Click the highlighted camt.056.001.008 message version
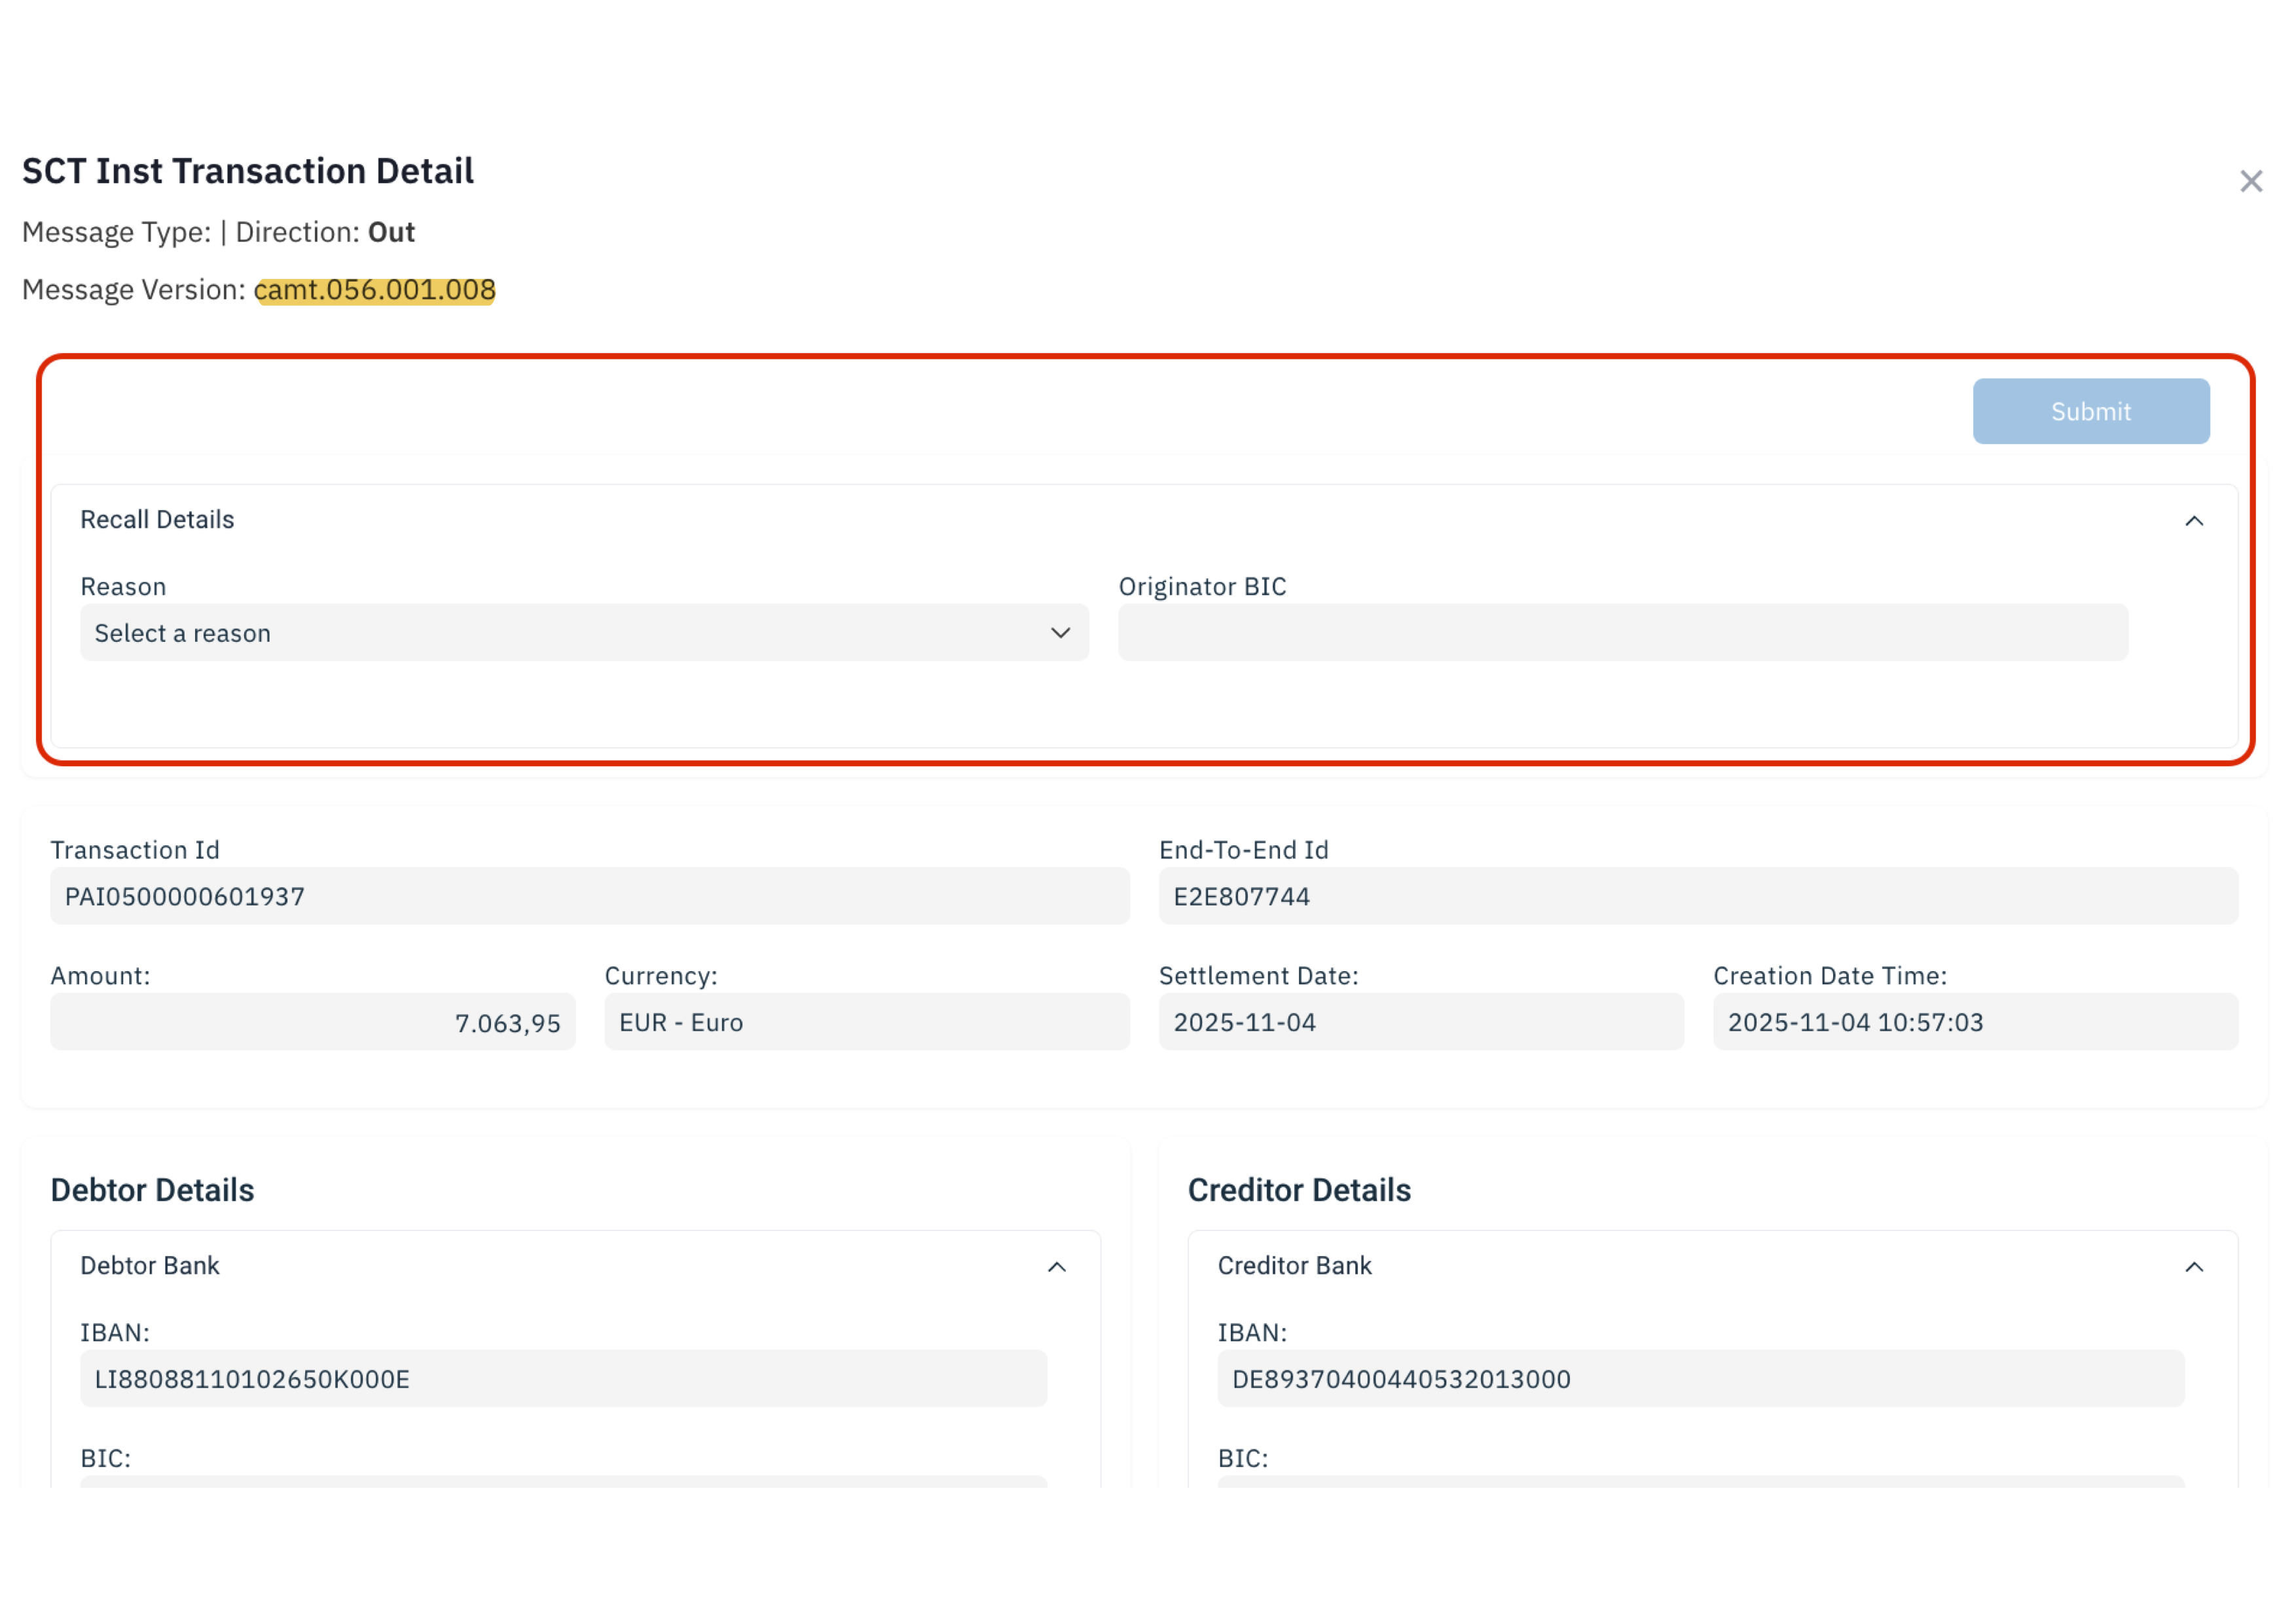 [375, 290]
